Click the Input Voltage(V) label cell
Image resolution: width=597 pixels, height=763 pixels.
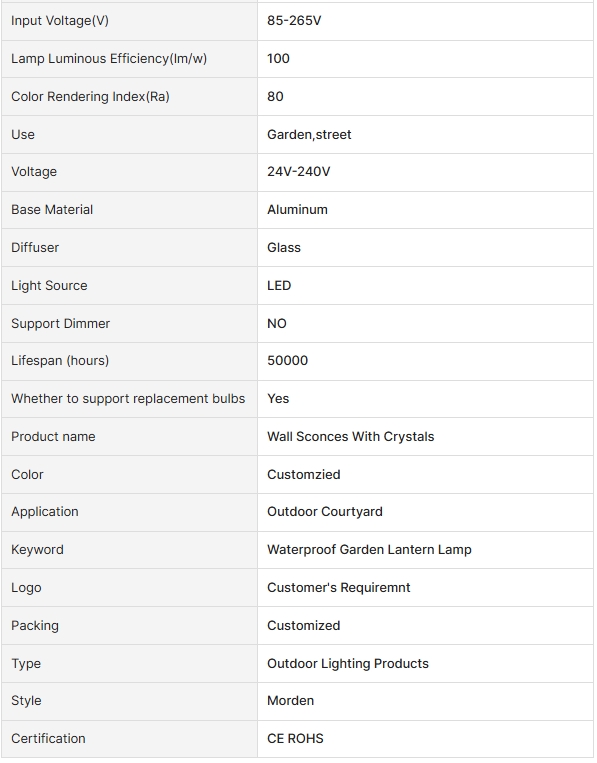(x=129, y=21)
